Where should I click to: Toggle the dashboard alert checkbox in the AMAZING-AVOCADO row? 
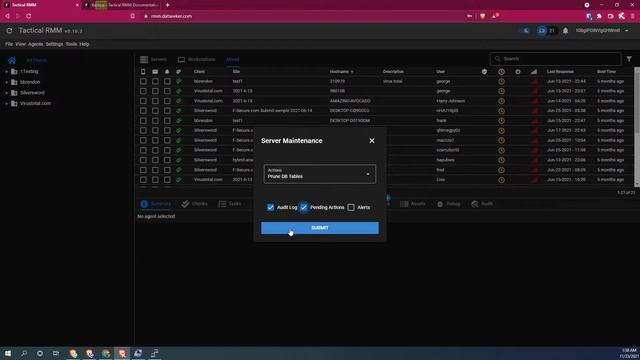tap(167, 101)
